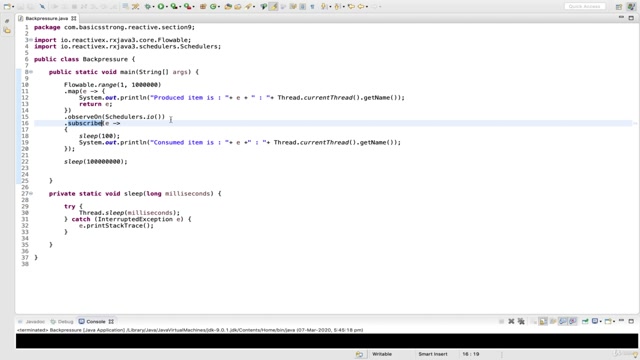The image size is (640, 360).
Task: Toggle Show Whitespace Characters pilcrow button
Action: [x=312, y=7]
